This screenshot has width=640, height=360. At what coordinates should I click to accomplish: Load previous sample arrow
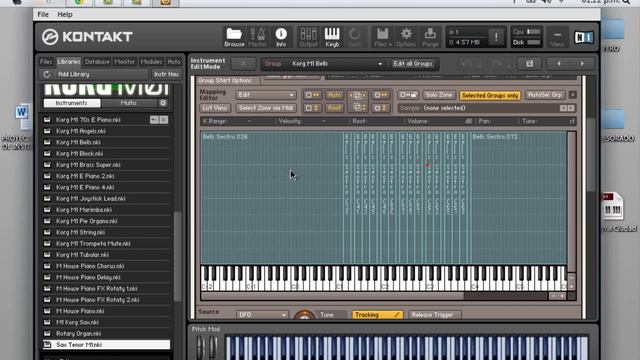point(563,108)
